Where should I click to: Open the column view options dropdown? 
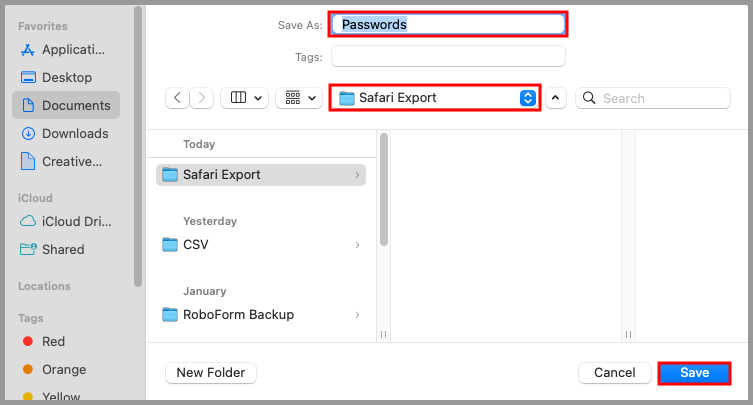246,98
